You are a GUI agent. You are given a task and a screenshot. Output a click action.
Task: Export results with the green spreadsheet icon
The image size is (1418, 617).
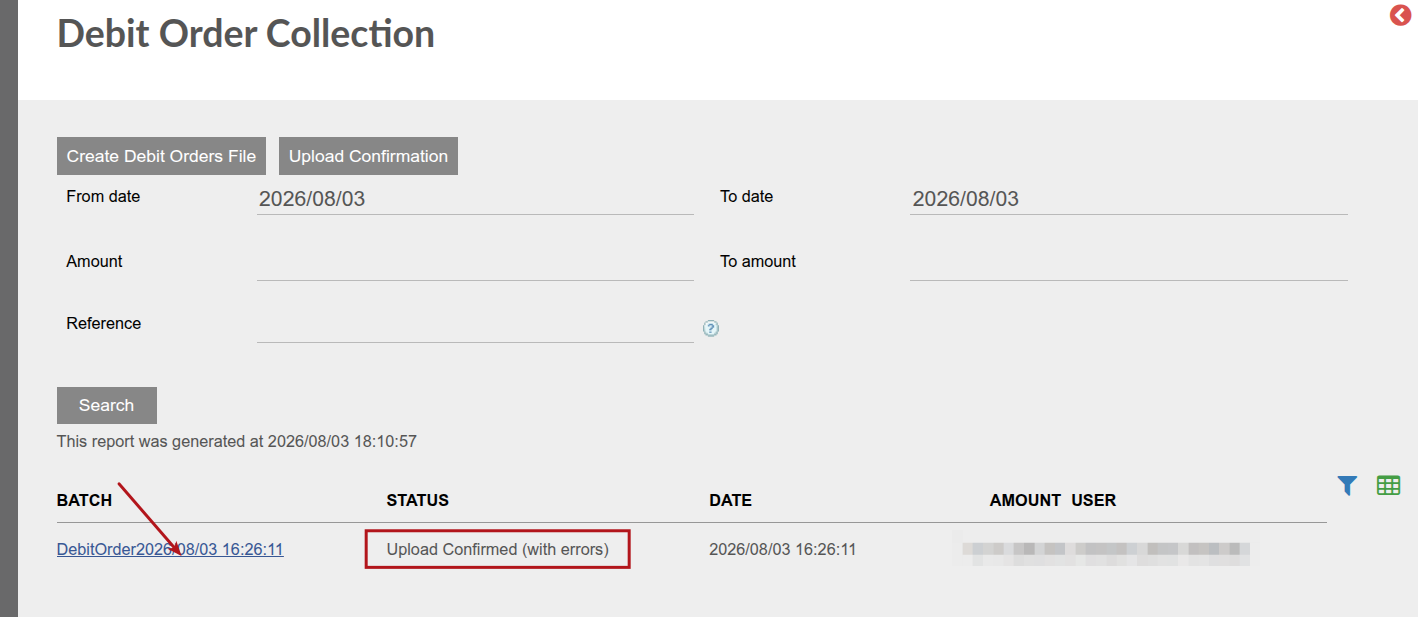click(x=1388, y=486)
